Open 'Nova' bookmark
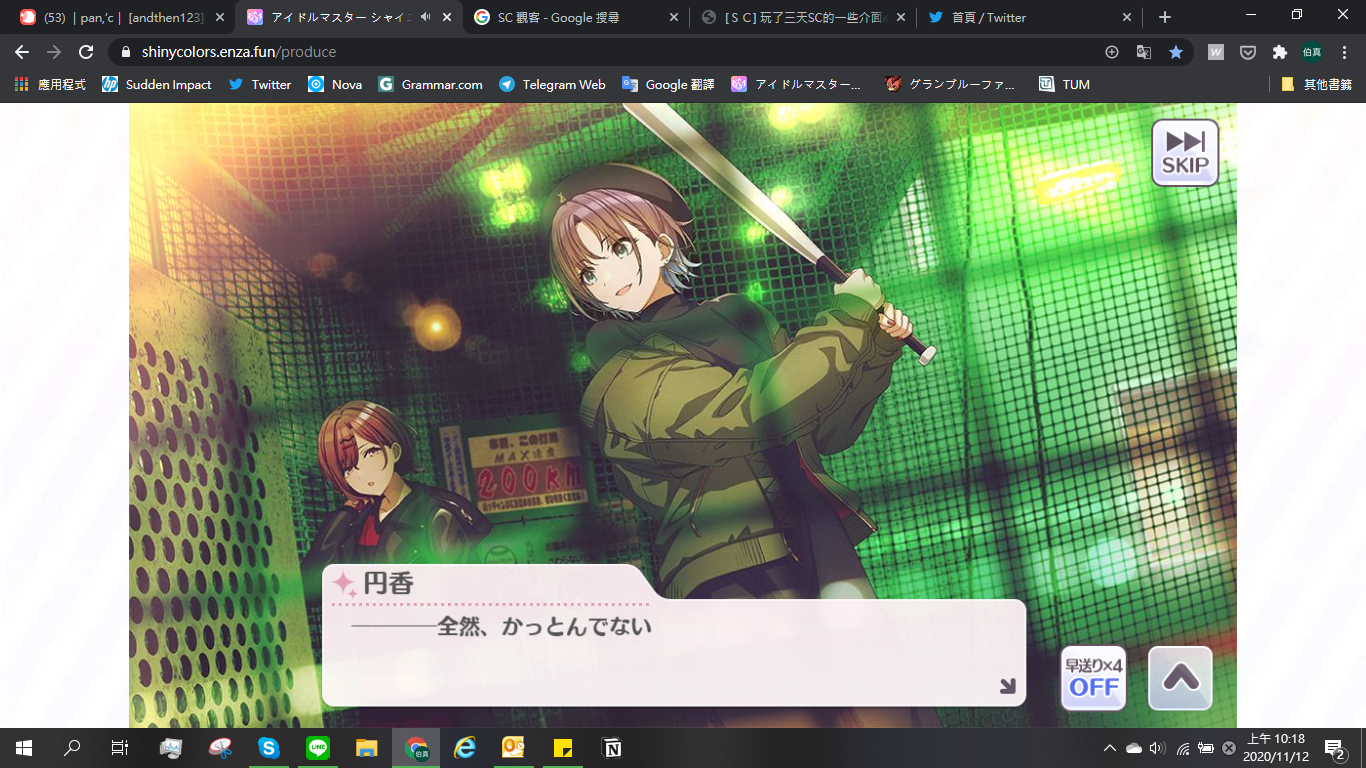This screenshot has height=768, width=1366. click(335, 85)
